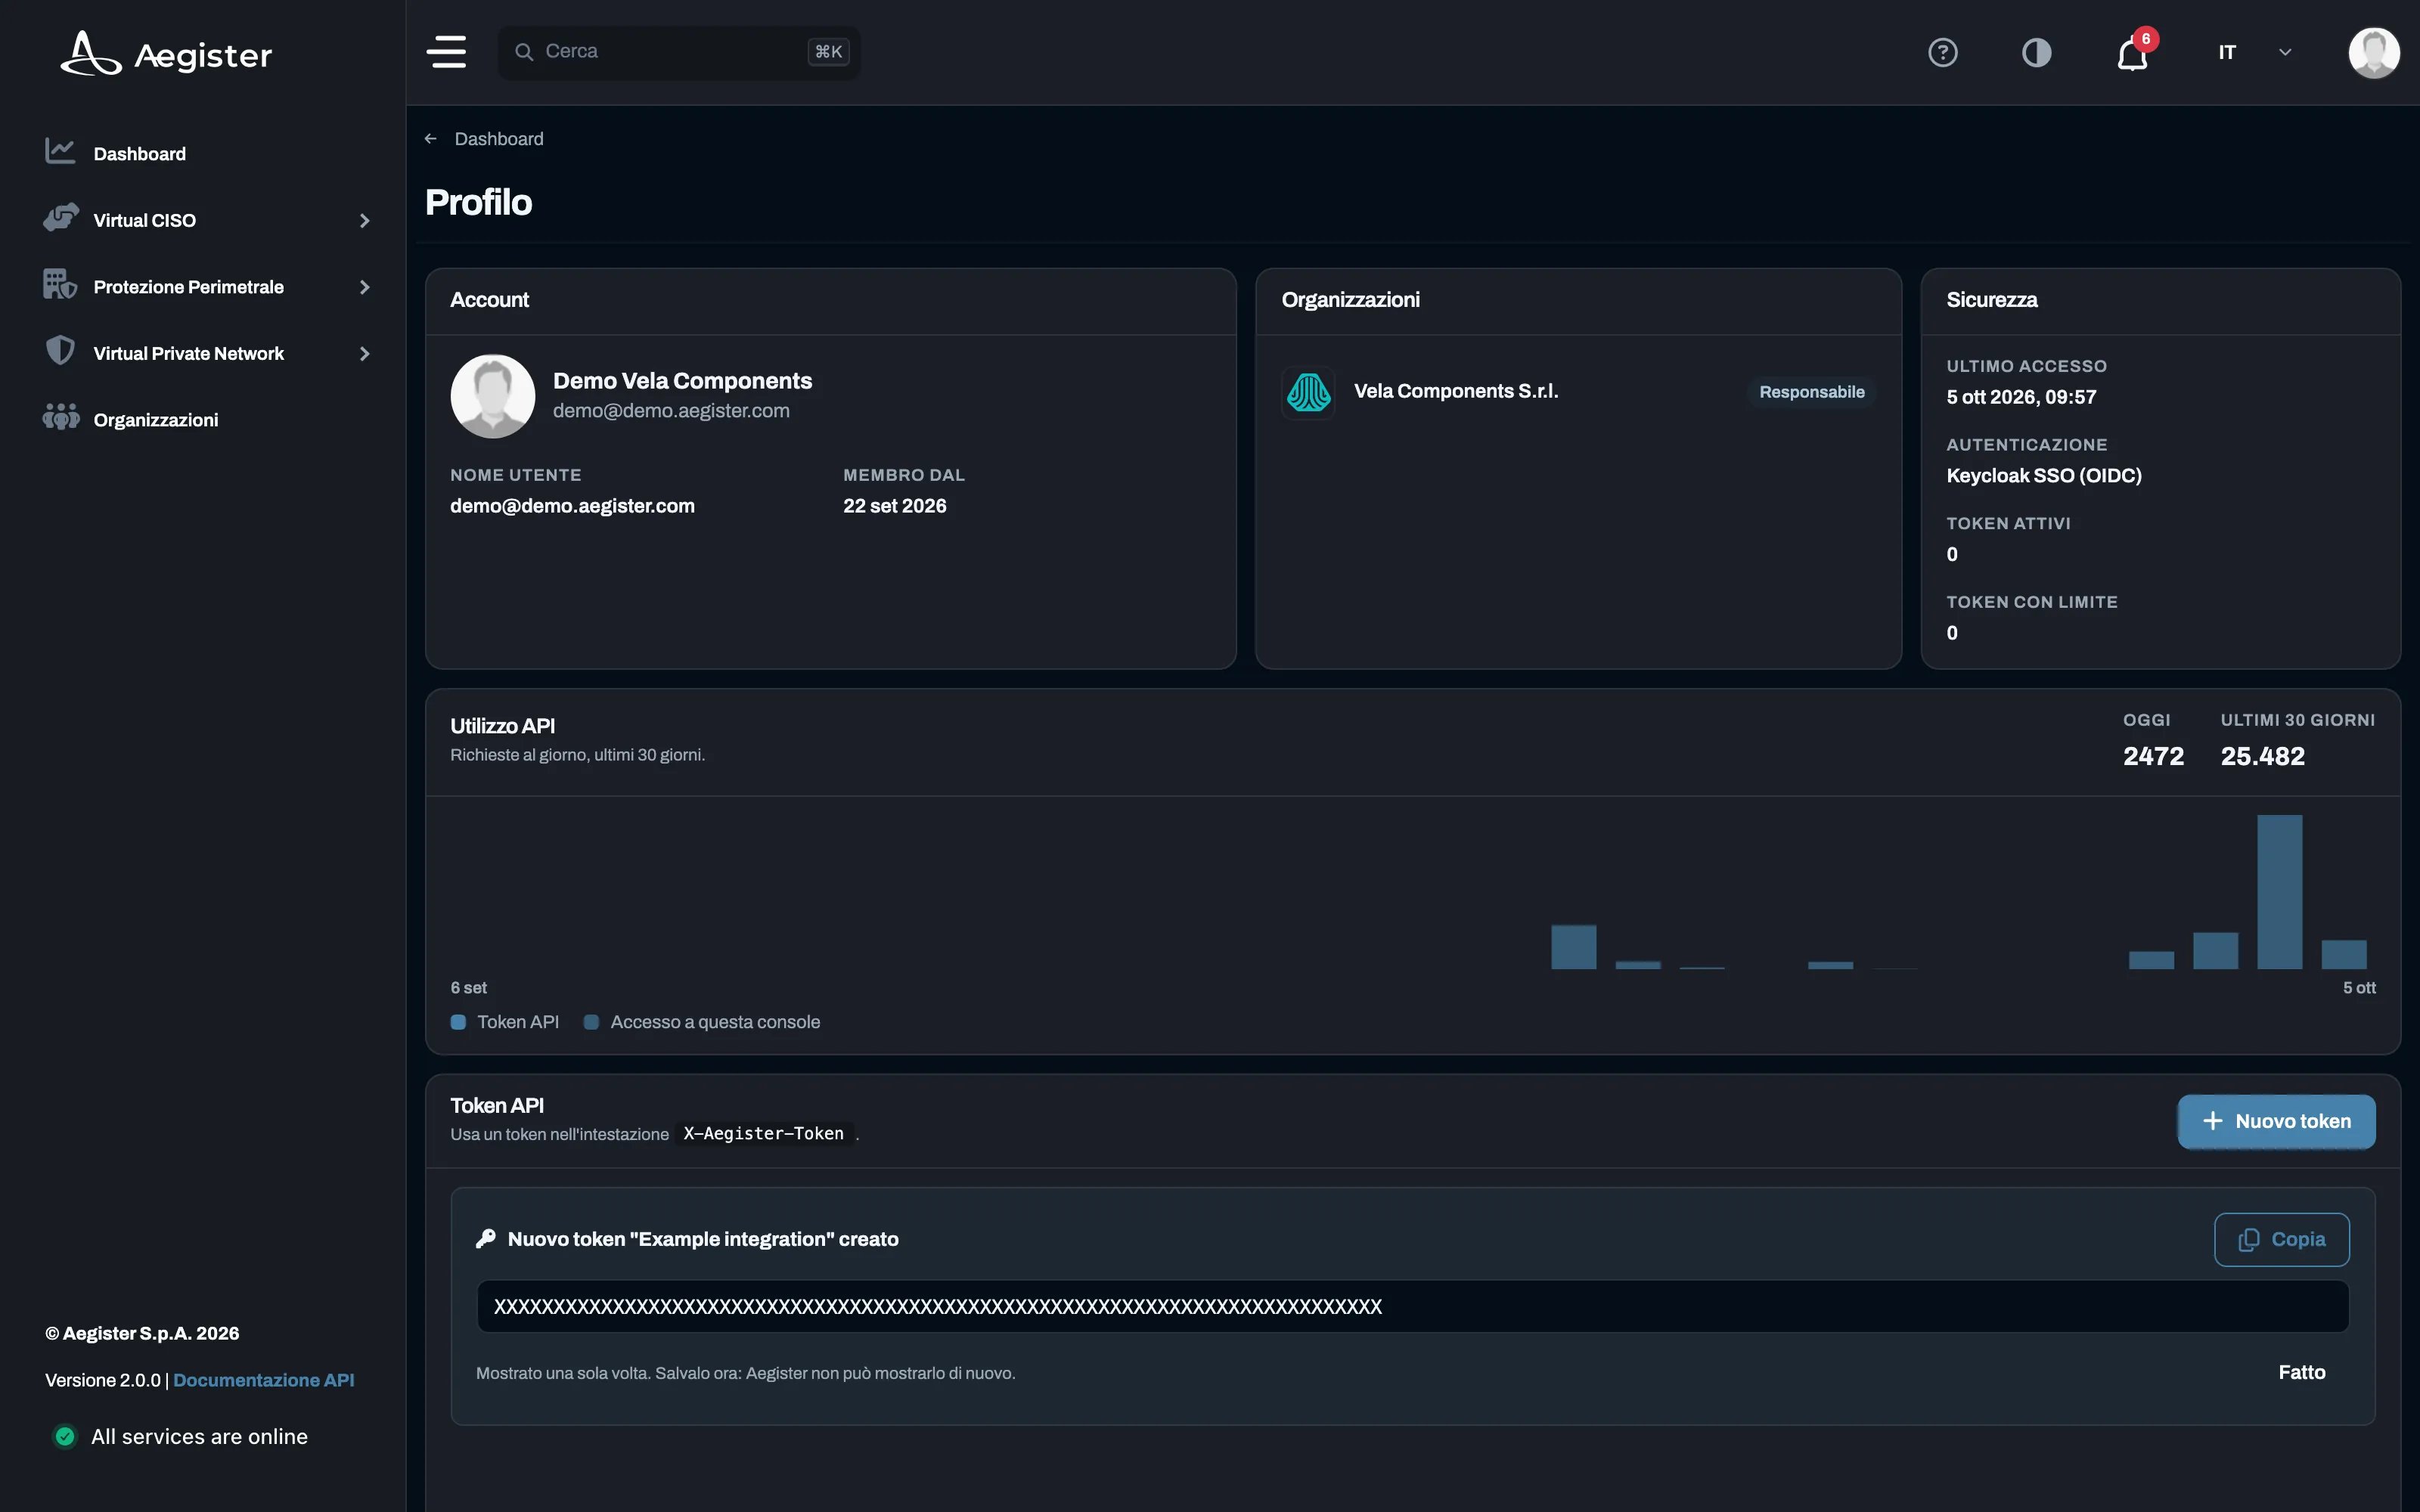Image resolution: width=2420 pixels, height=1512 pixels.
Task: Click the ⌘K shortcut badge
Action: click(x=828, y=52)
